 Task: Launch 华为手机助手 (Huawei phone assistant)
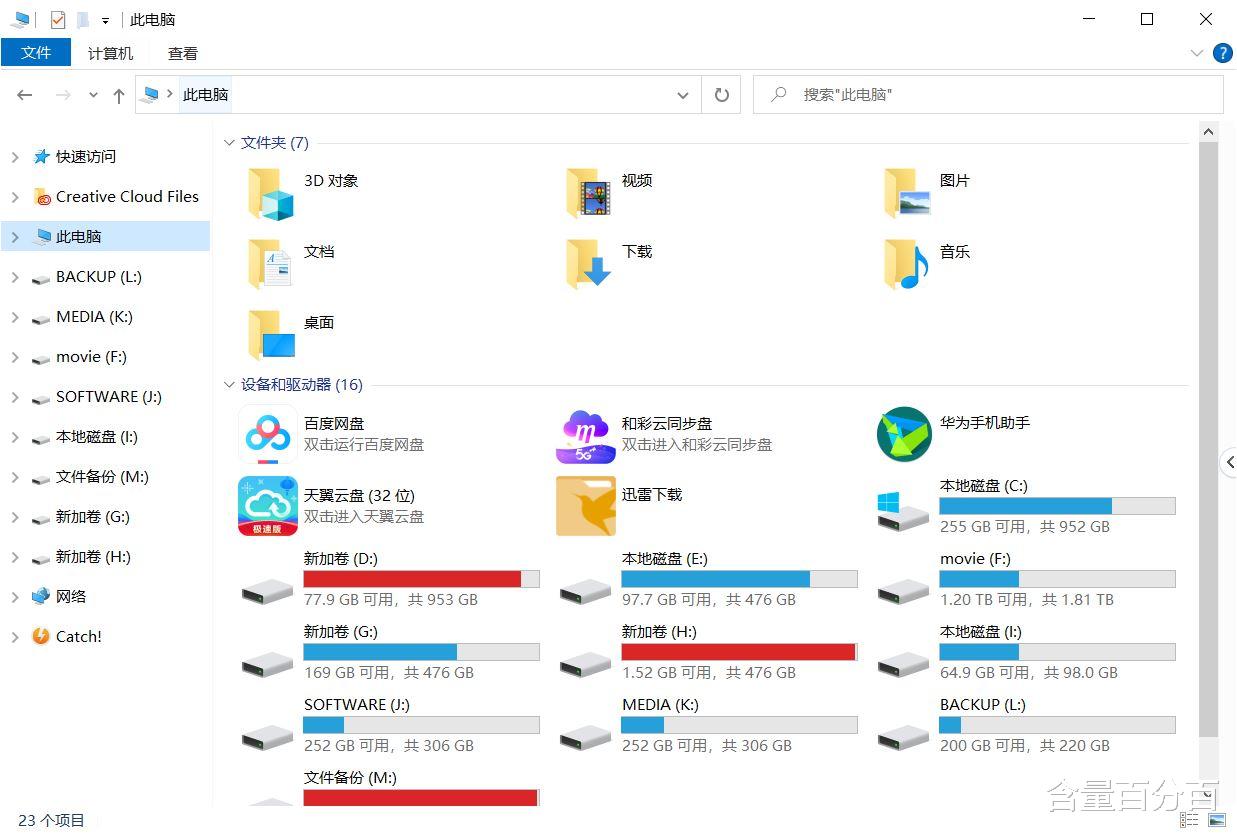984,423
